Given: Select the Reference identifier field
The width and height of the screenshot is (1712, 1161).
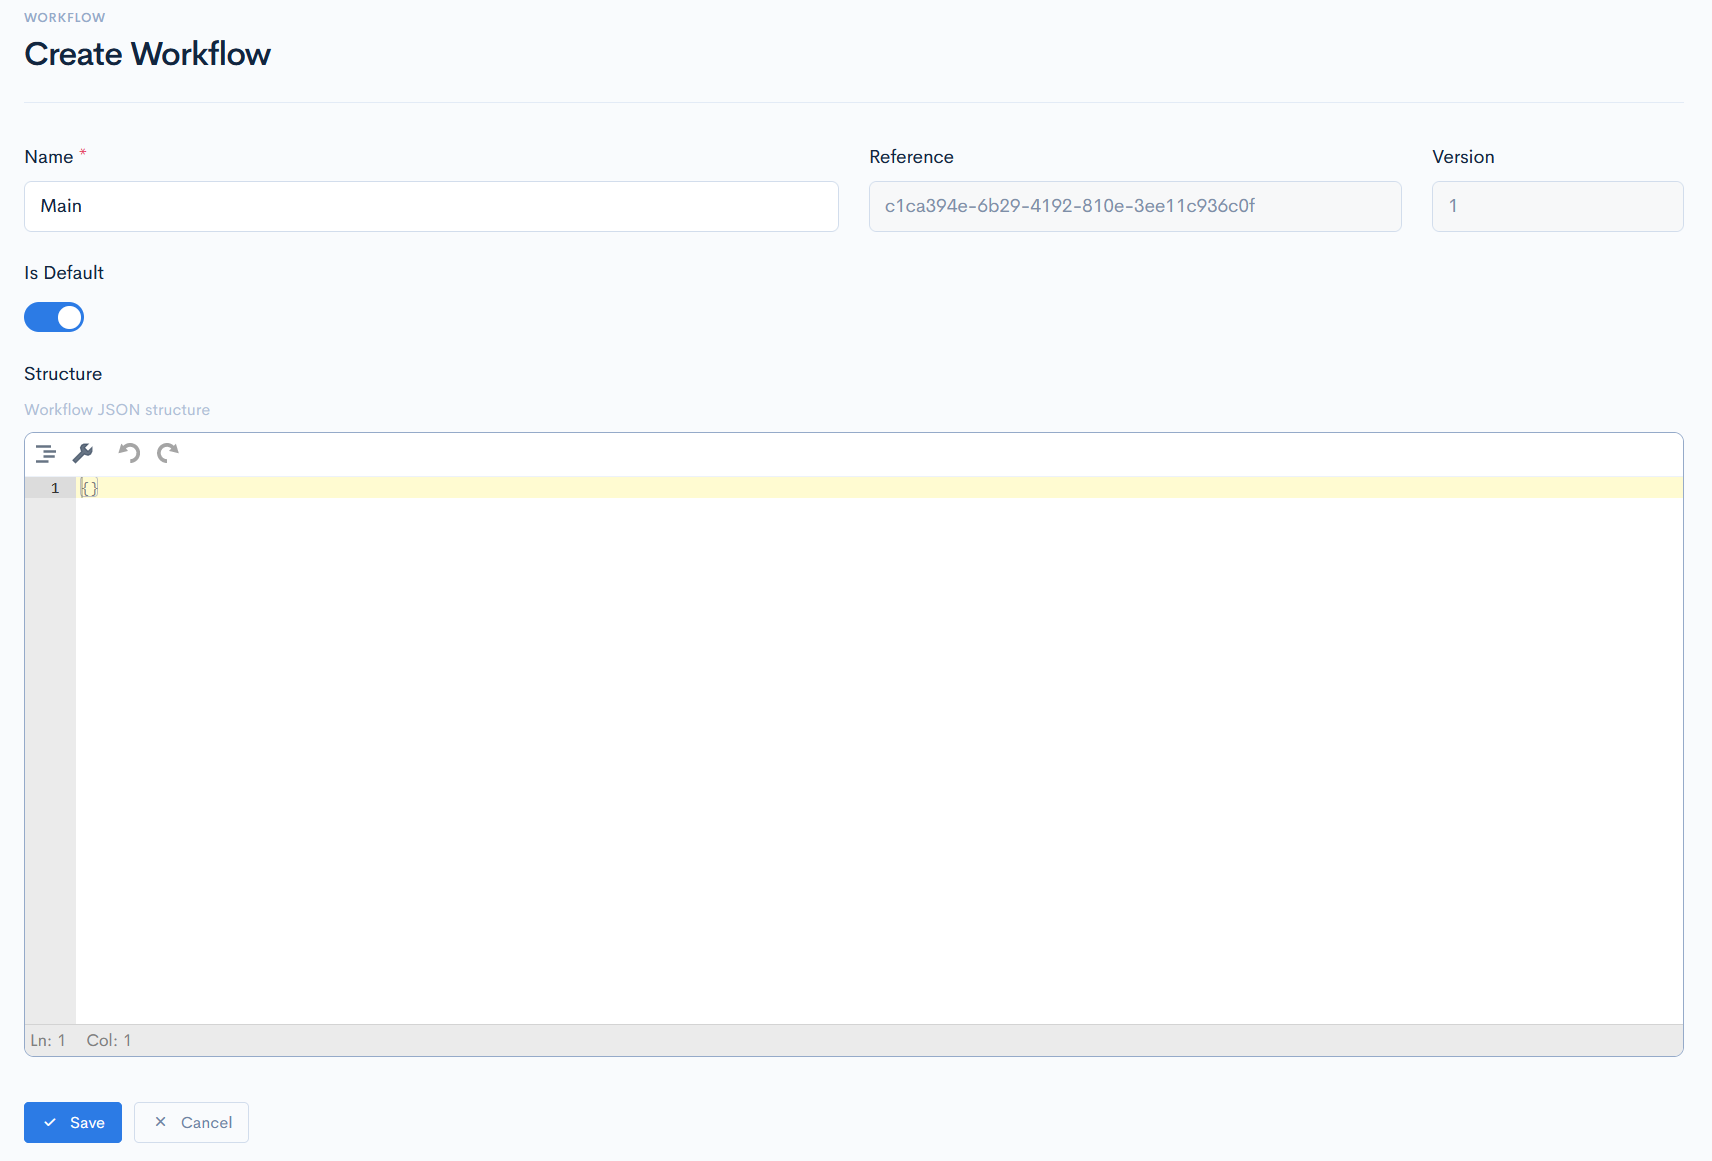Looking at the screenshot, I should point(1134,206).
